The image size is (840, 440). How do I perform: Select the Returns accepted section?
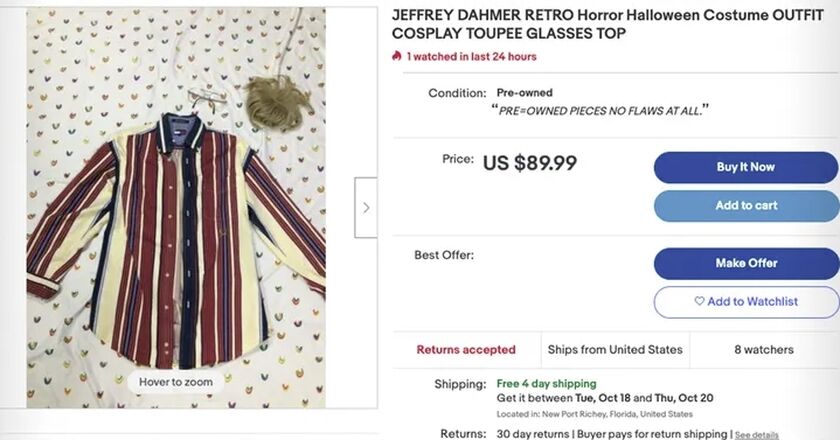[x=466, y=350]
